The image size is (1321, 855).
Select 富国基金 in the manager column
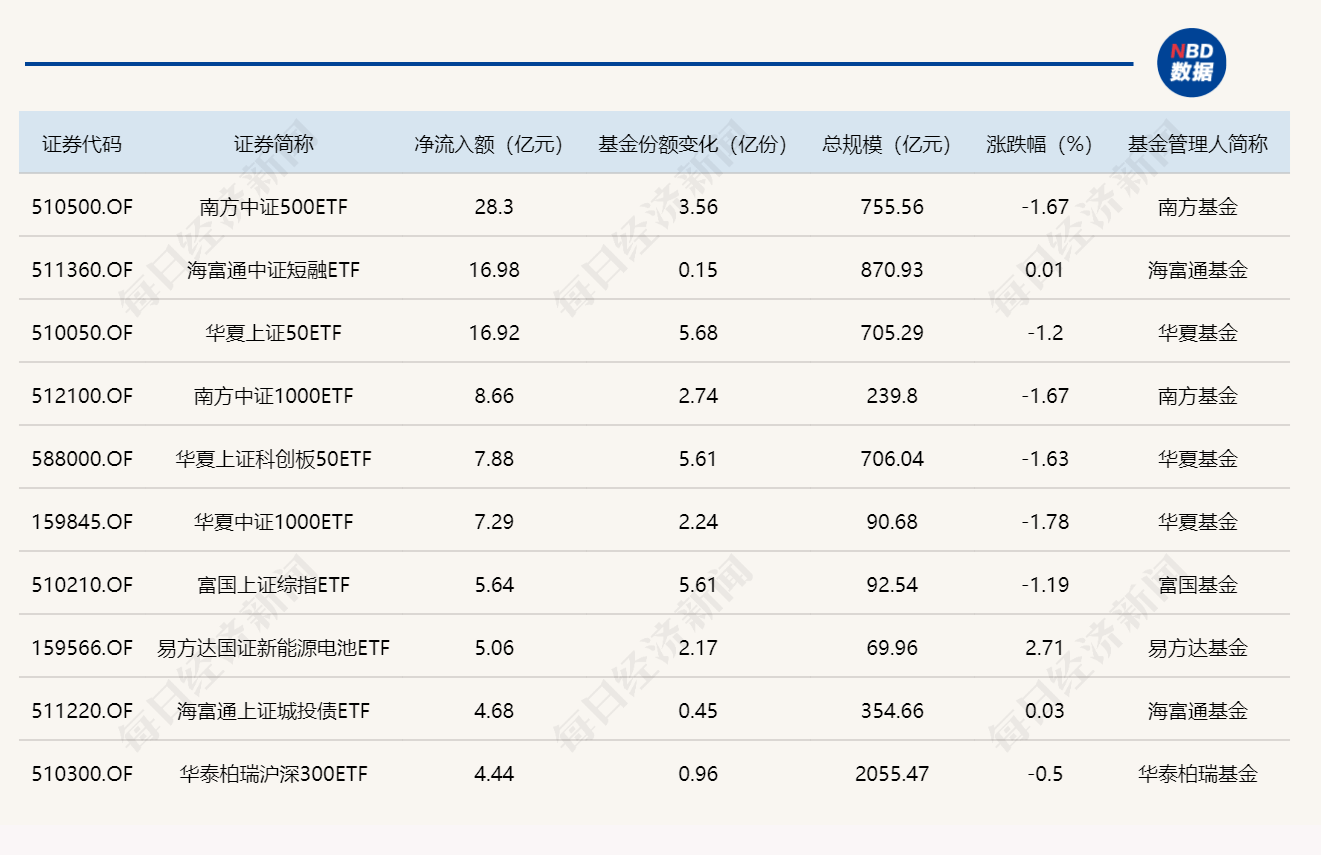click(1197, 585)
